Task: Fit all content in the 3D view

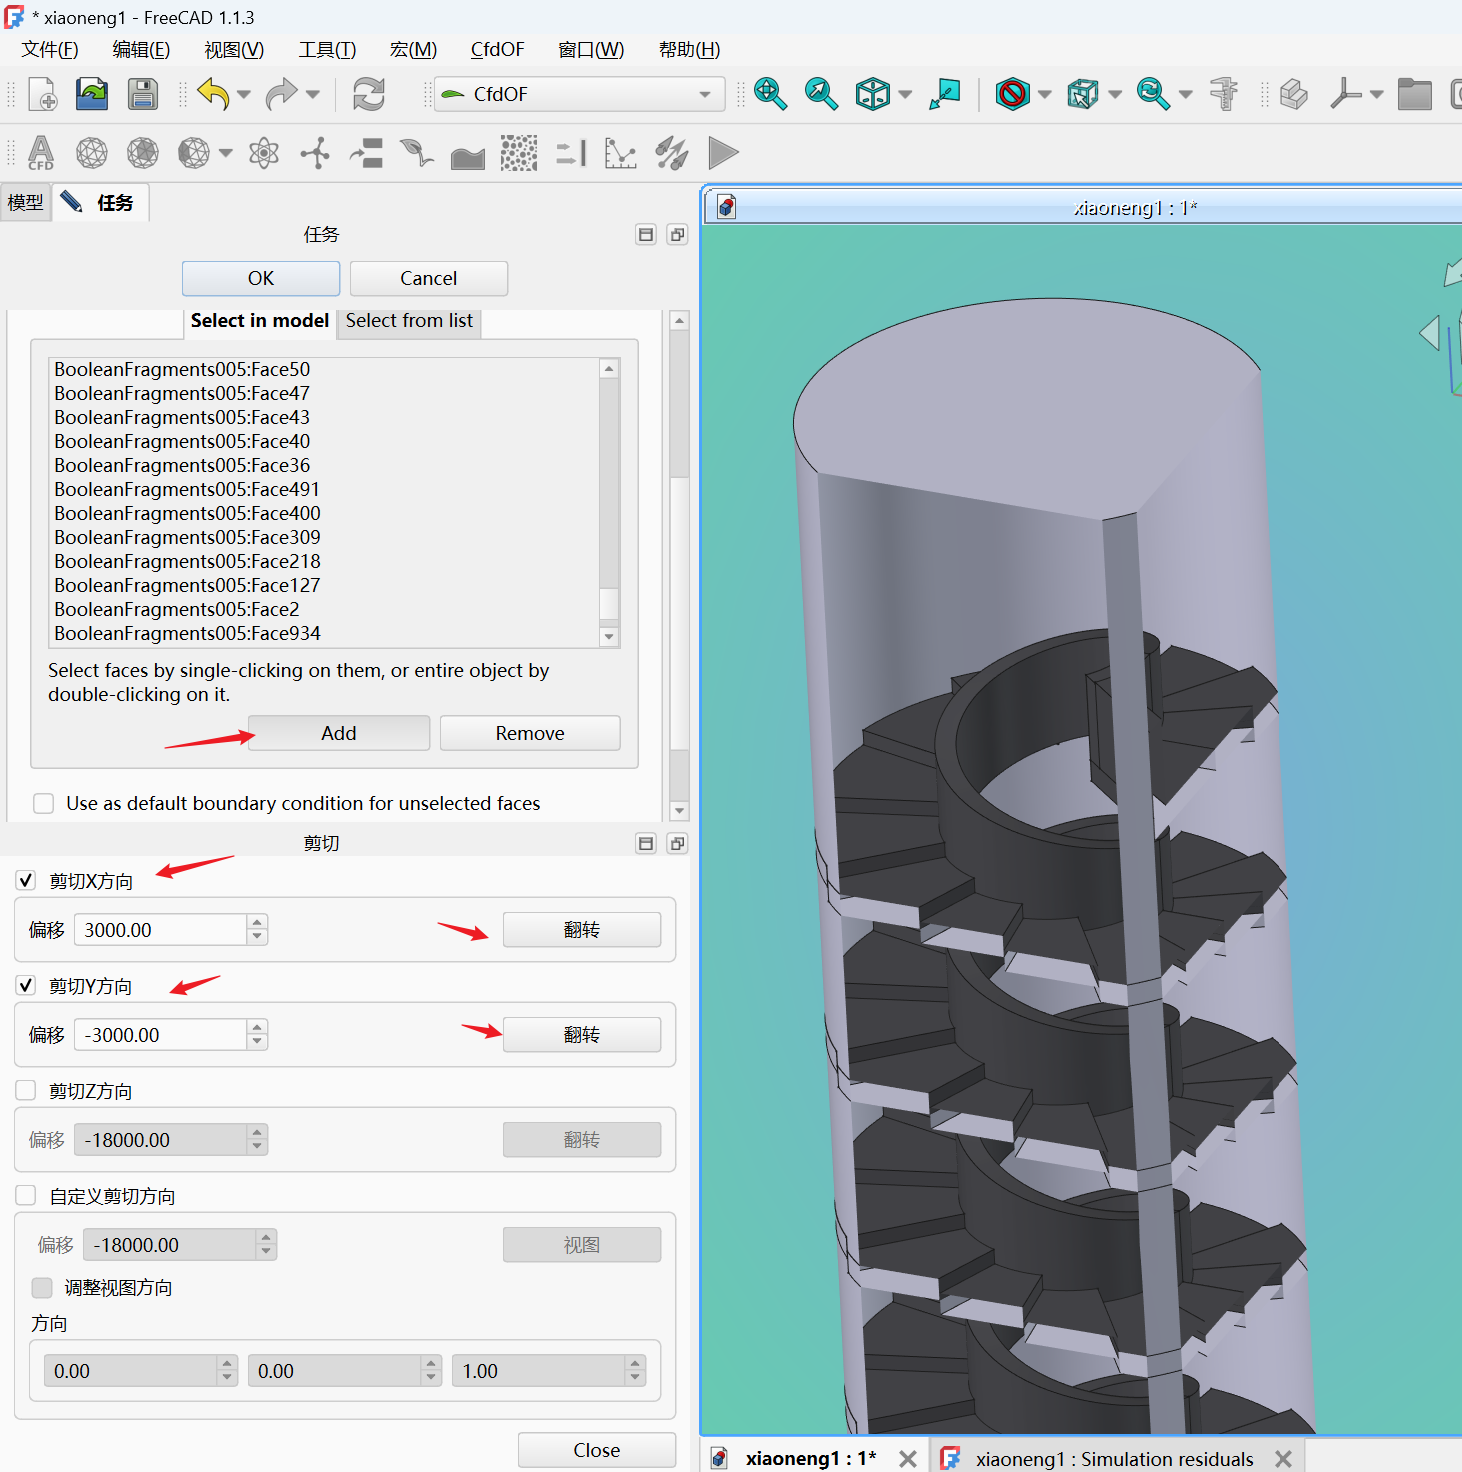Action: click(x=770, y=94)
